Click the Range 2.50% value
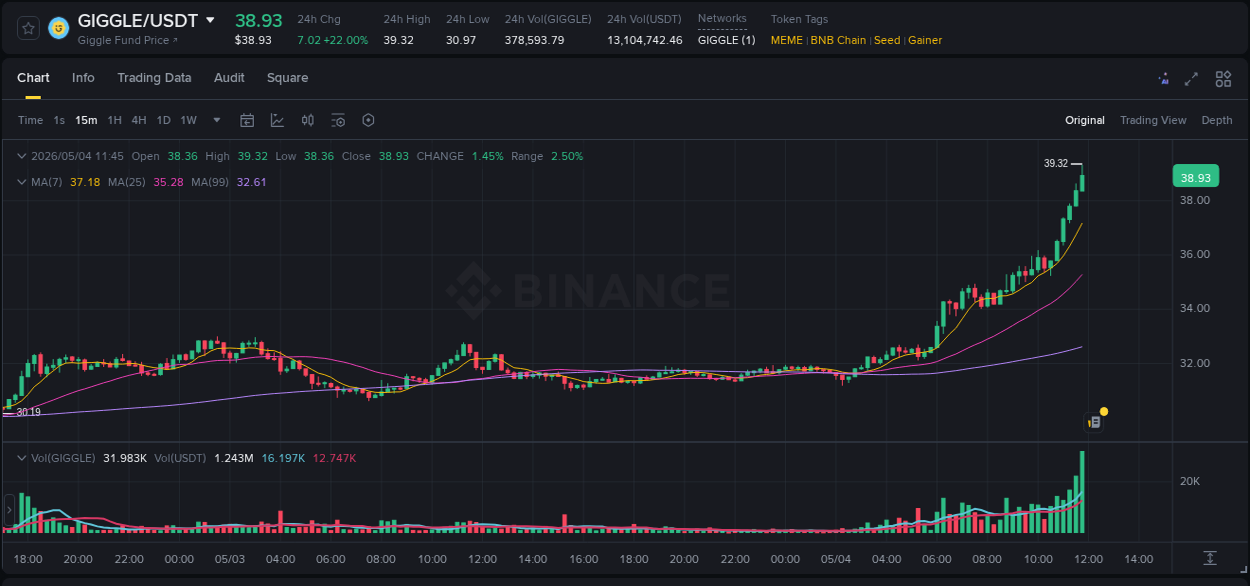Viewport: 1250px width, 586px height. tap(567, 156)
